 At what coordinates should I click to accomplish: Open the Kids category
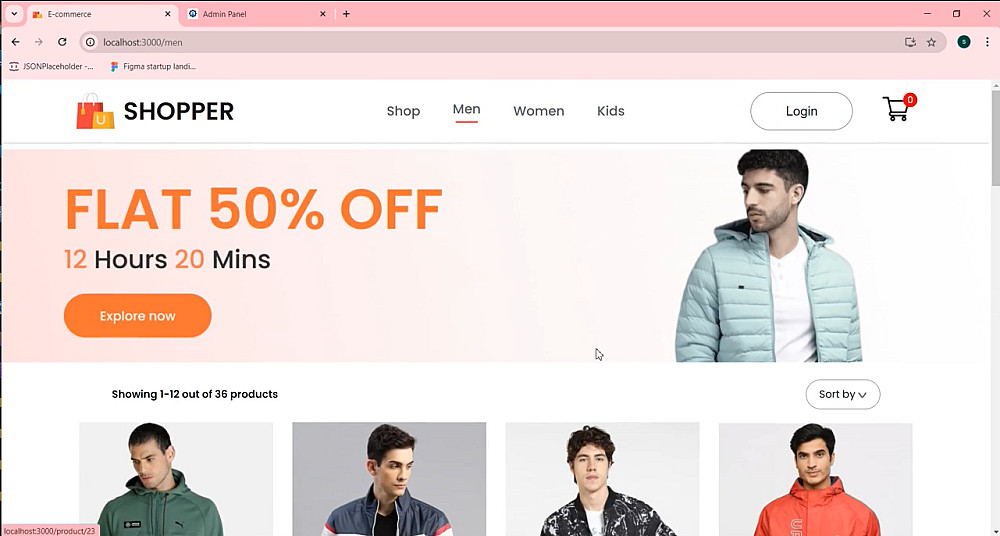click(610, 111)
